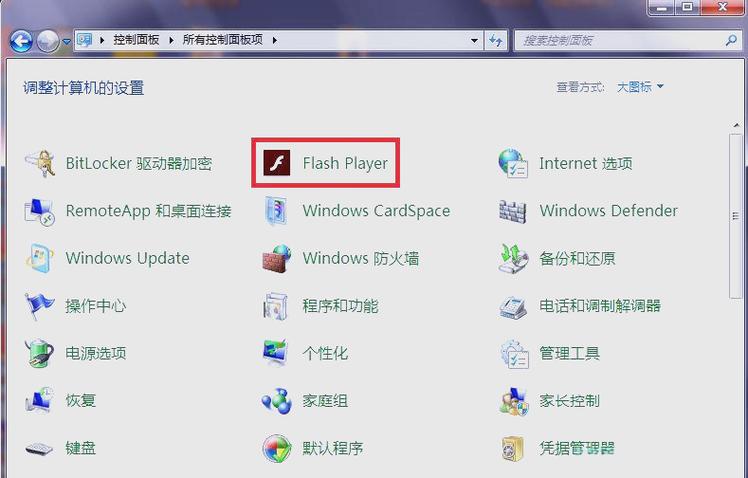Expand the address bar history dropdown
Screen dimensions: 748x478
click(474, 41)
